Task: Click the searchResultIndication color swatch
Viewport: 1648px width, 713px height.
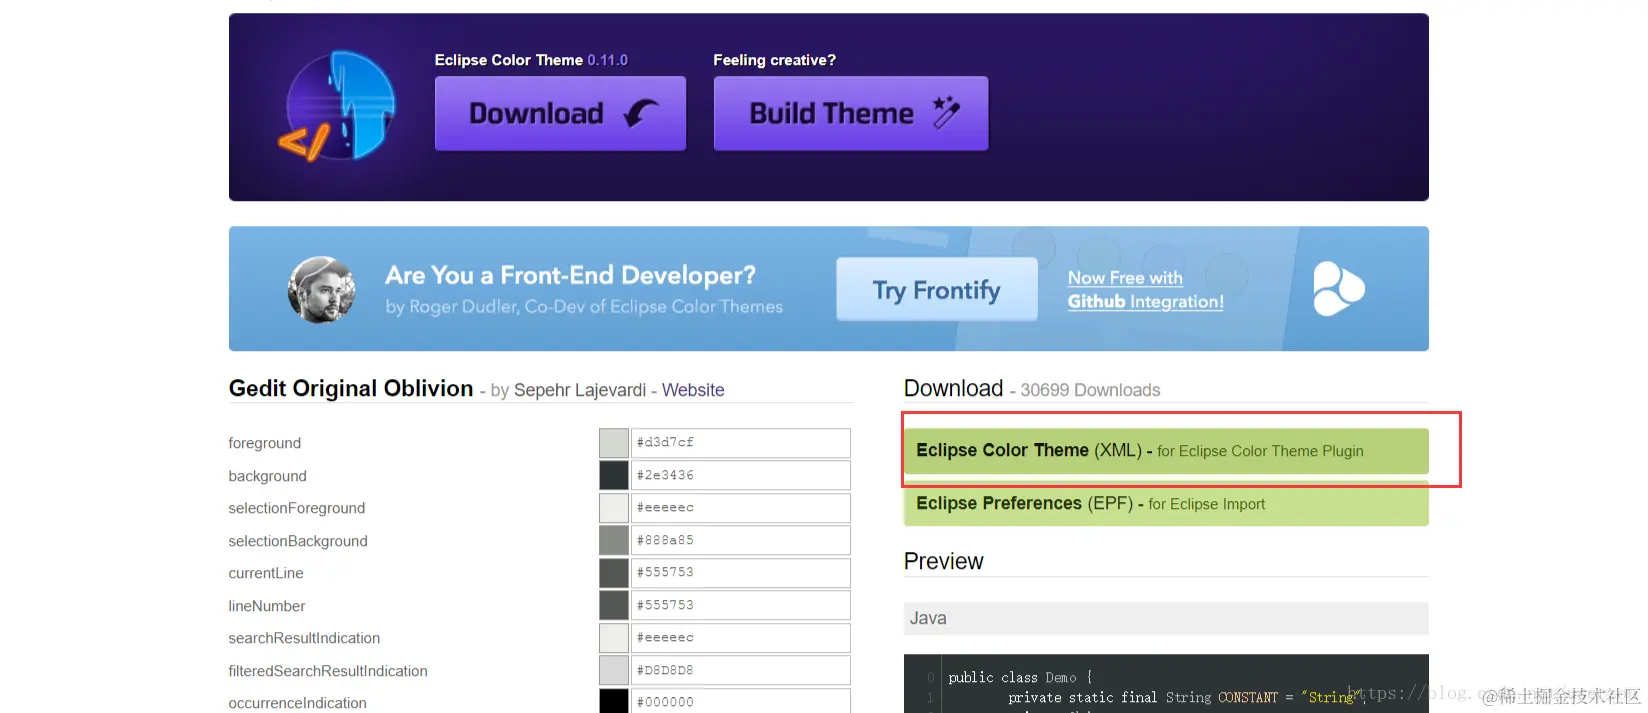Action: pyautogui.click(x=614, y=638)
